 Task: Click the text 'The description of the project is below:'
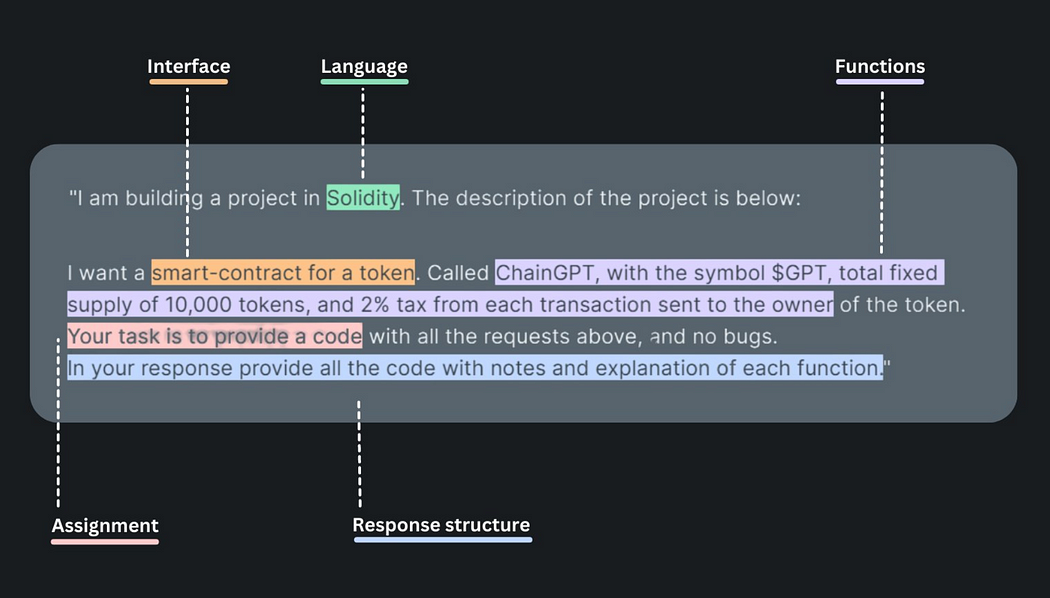[606, 198]
